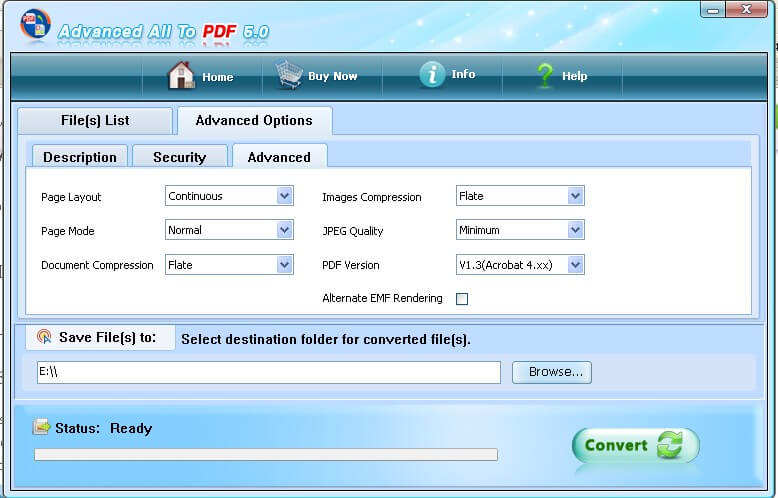
Task: Click the green refresh arrows on Convert
Action: pos(670,444)
